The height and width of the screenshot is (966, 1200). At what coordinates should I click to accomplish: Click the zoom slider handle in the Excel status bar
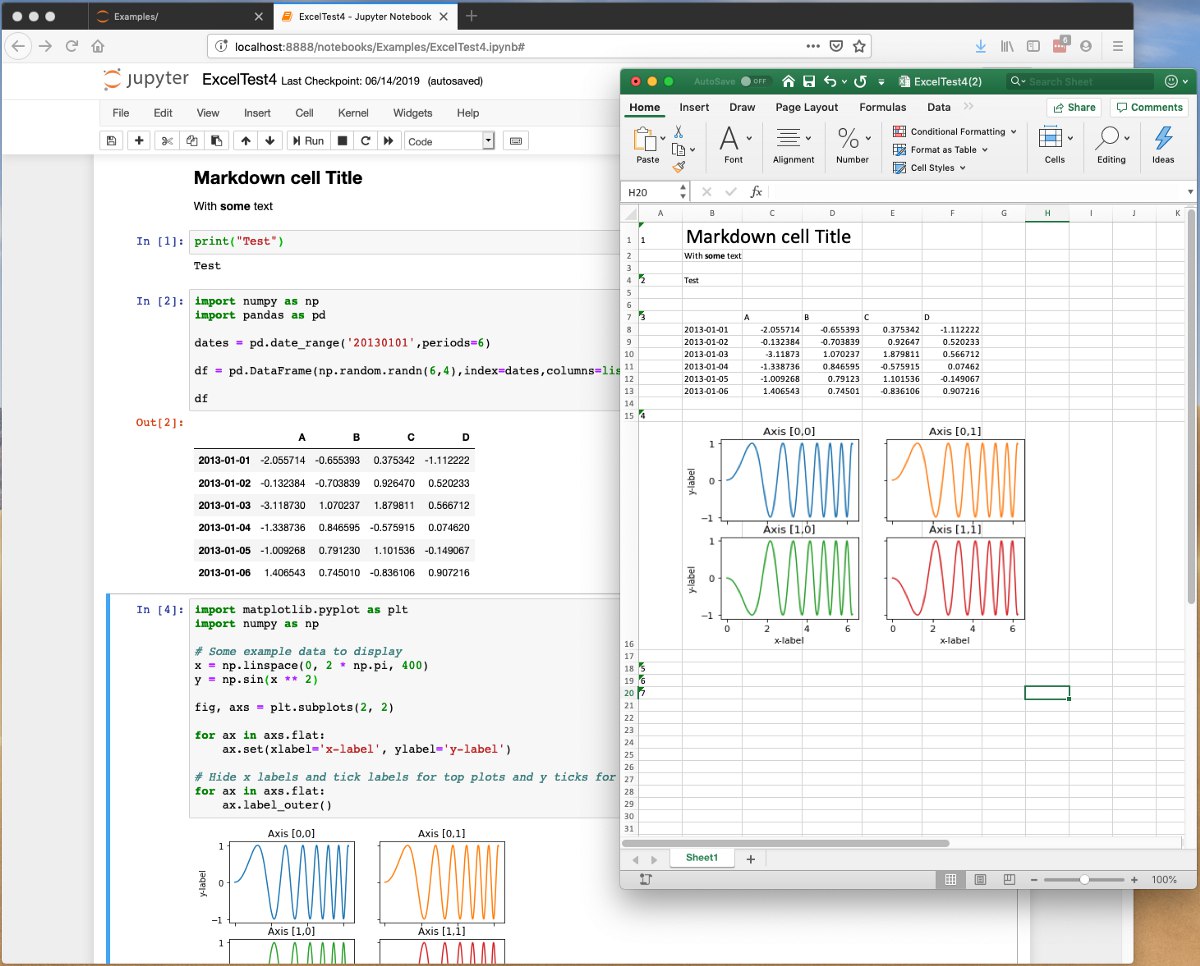point(1084,879)
